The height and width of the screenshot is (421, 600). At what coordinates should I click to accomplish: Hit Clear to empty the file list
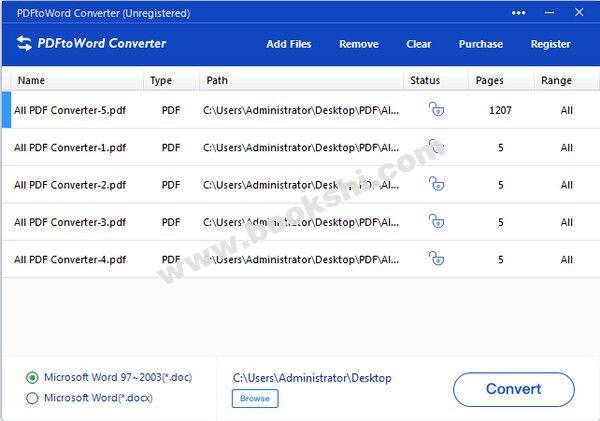[419, 44]
